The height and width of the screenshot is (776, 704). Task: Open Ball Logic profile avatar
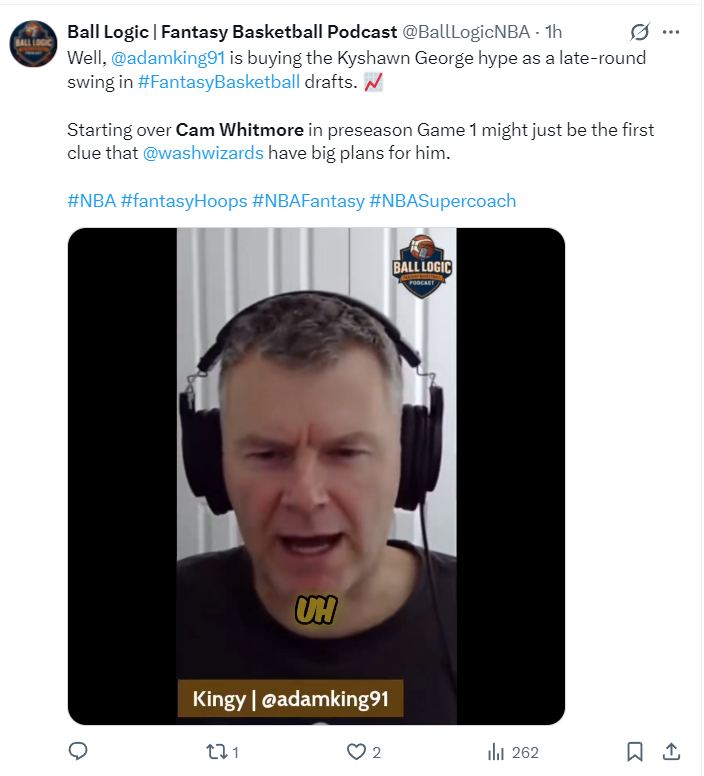[x=33, y=44]
